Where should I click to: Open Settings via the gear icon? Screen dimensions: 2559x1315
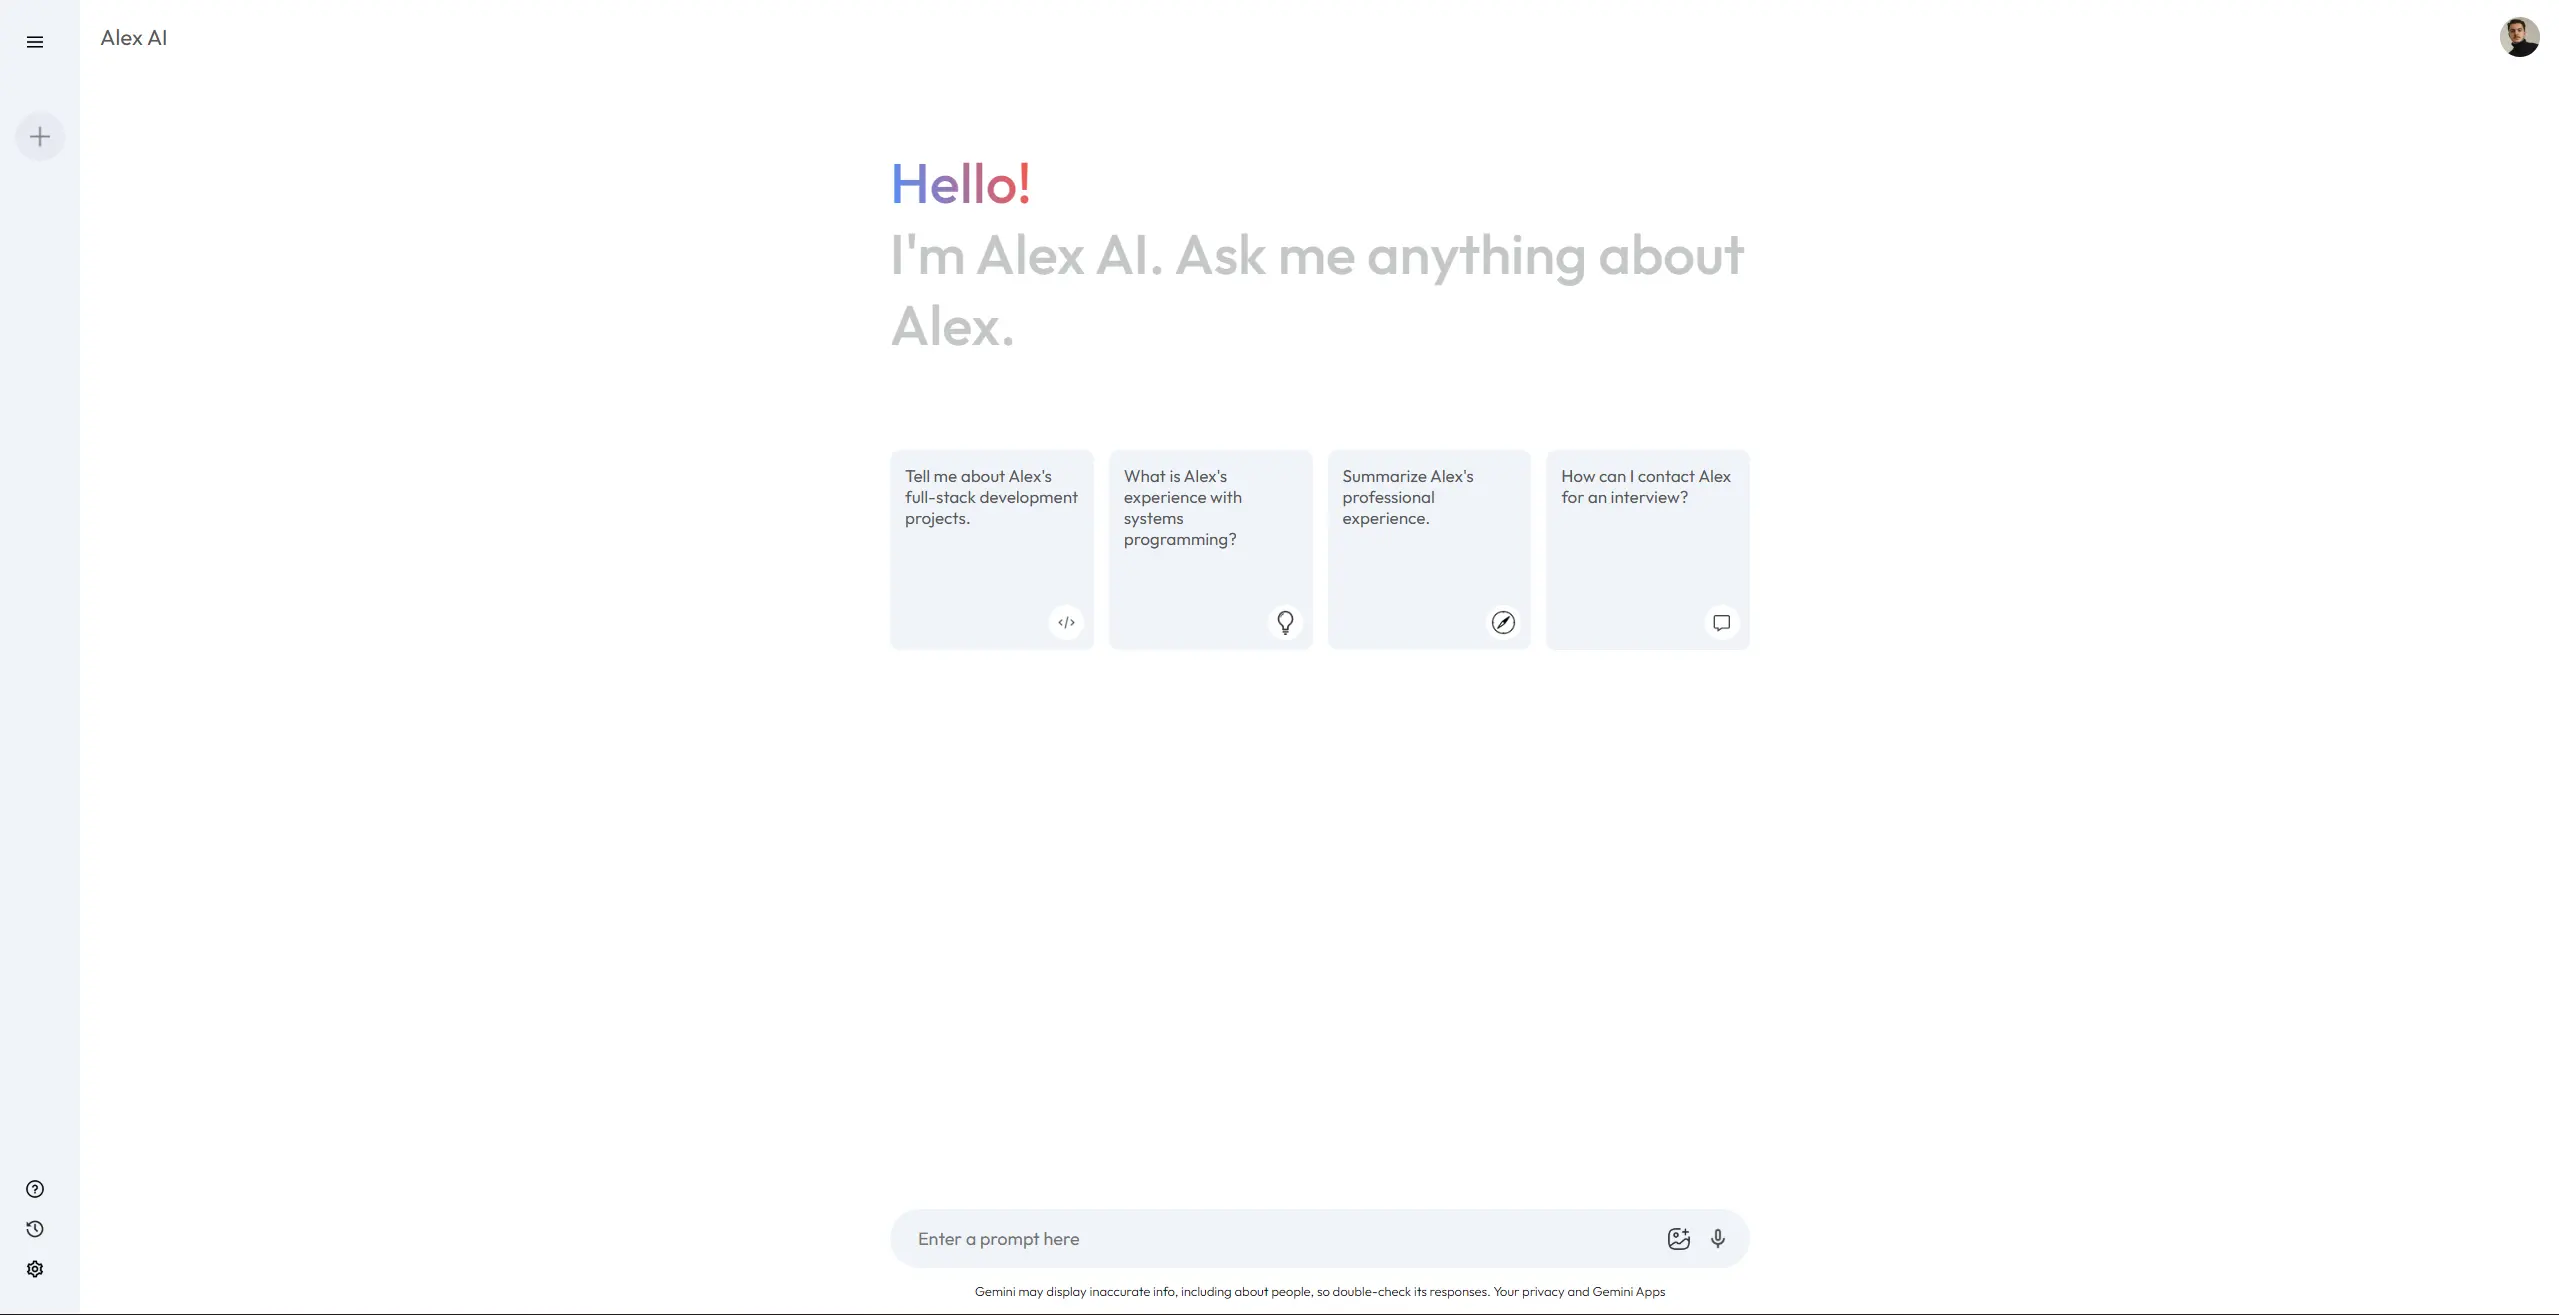pos(35,1268)
